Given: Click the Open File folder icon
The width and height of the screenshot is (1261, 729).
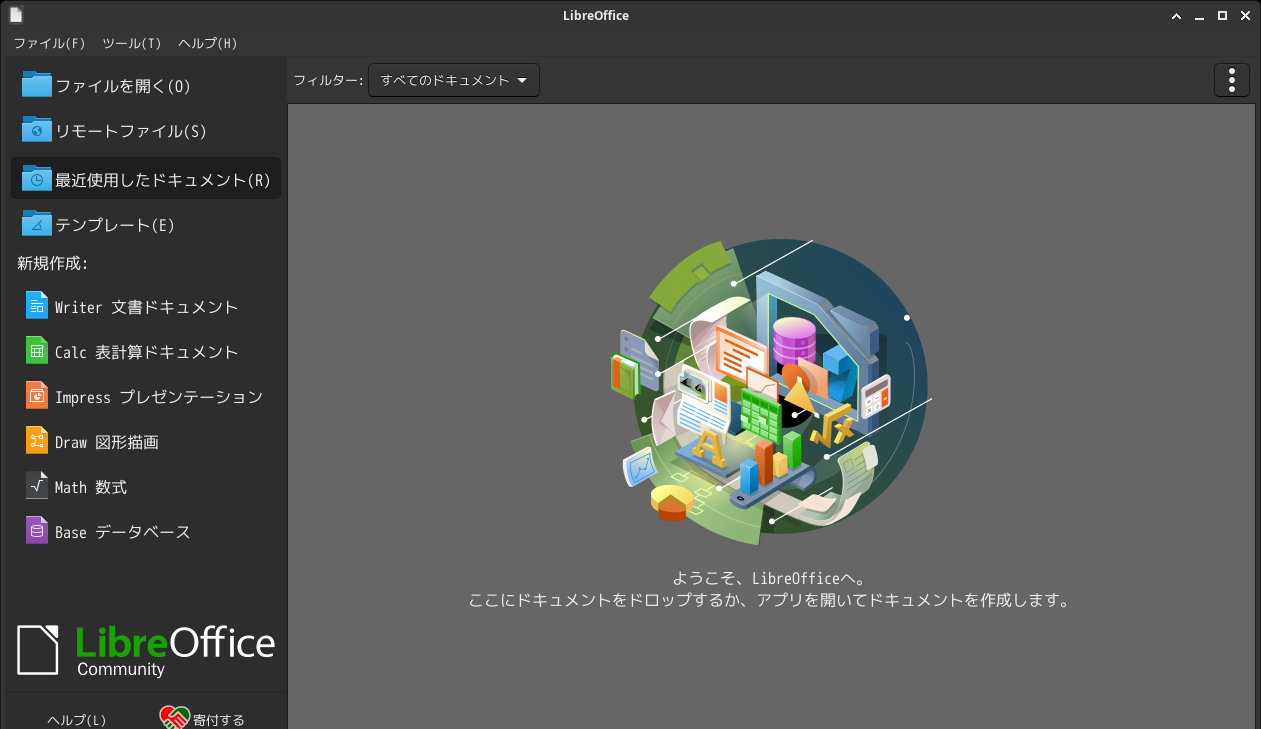Looking at the screenshot, I should click(x=37, y=85).
